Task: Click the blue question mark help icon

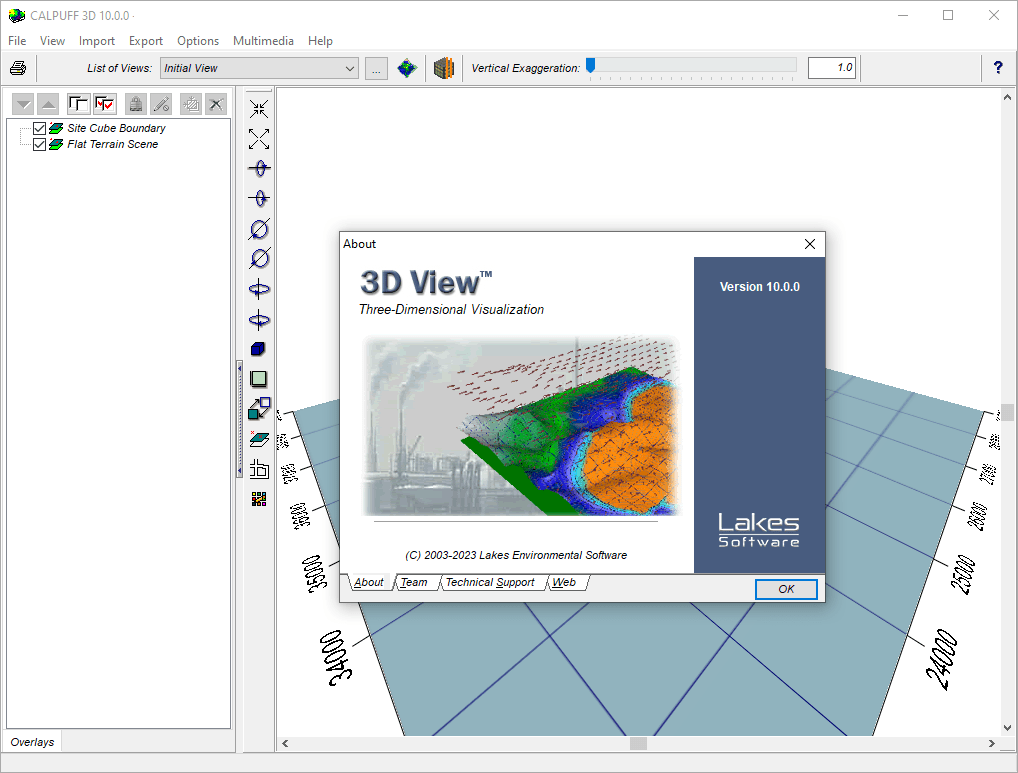Action: 998,67
